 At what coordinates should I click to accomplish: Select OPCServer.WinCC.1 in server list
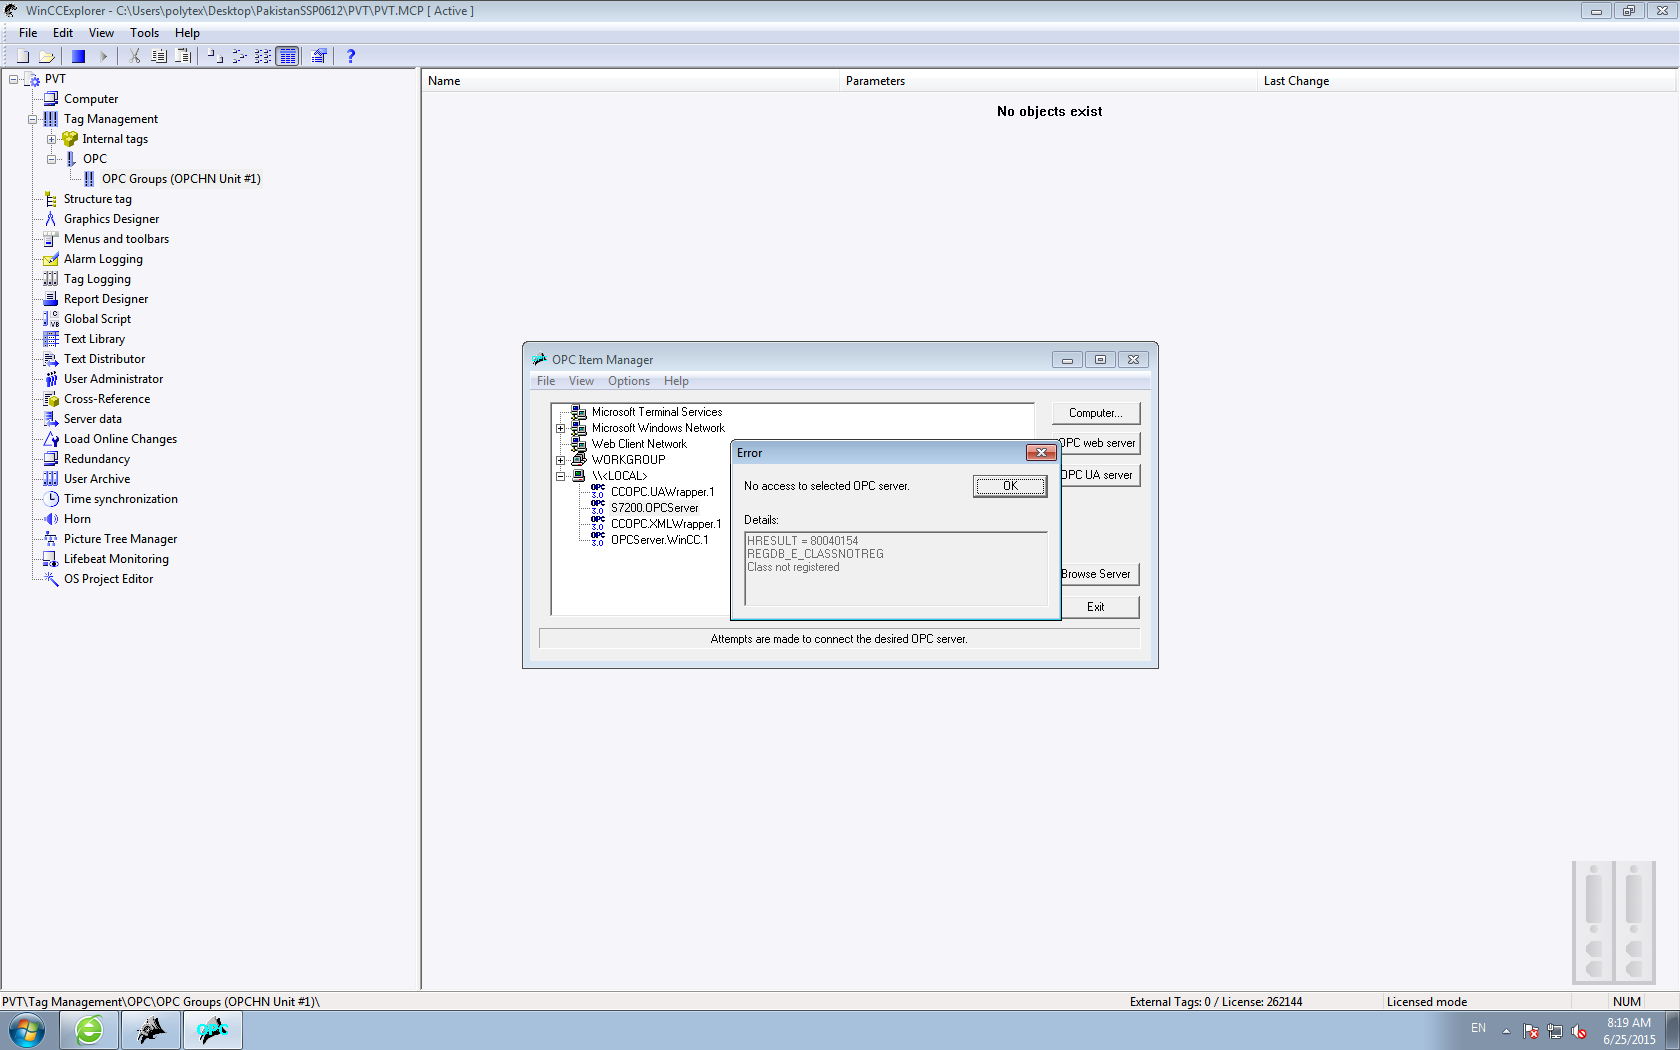pos(659,540)
